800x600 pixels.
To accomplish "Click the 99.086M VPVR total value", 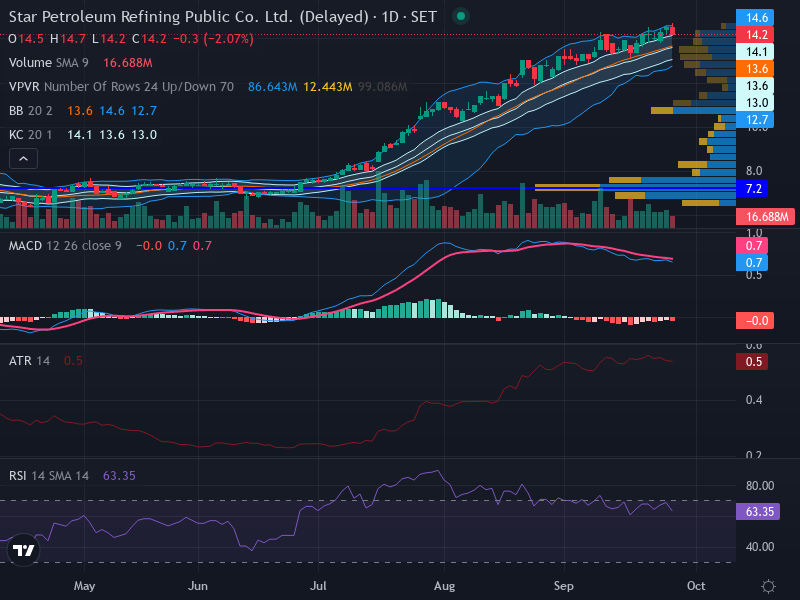I will [383, 87].
